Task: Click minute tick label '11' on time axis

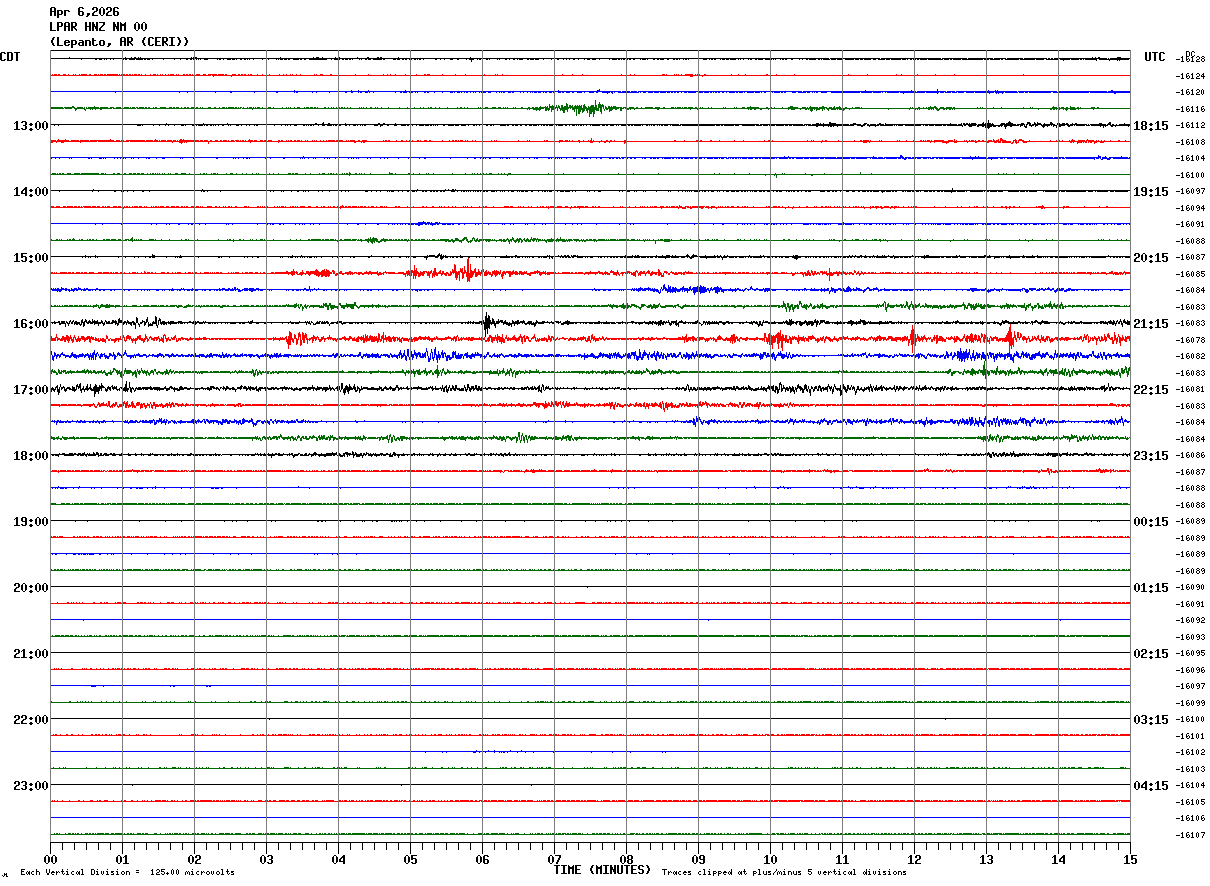Action: [x=842, y=860]
